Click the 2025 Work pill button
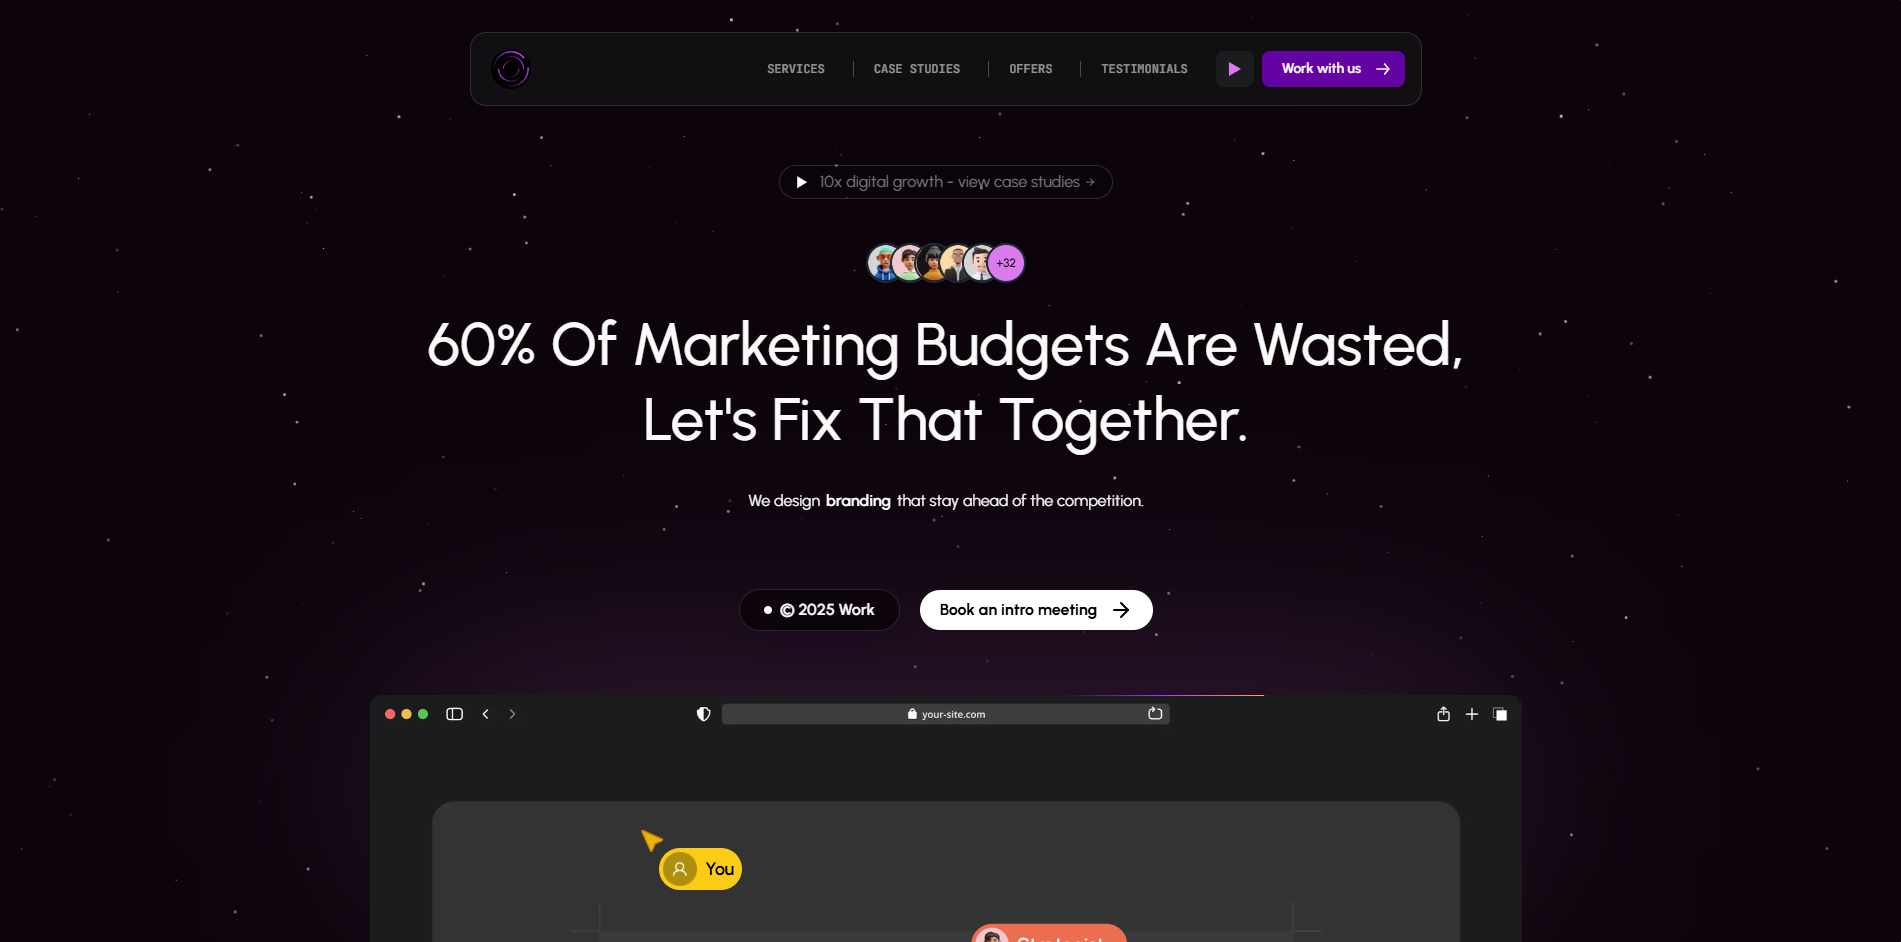Image resolution: width=1901 pixels, height=942 pixels. pyautogui.click(x=819, y=610)
